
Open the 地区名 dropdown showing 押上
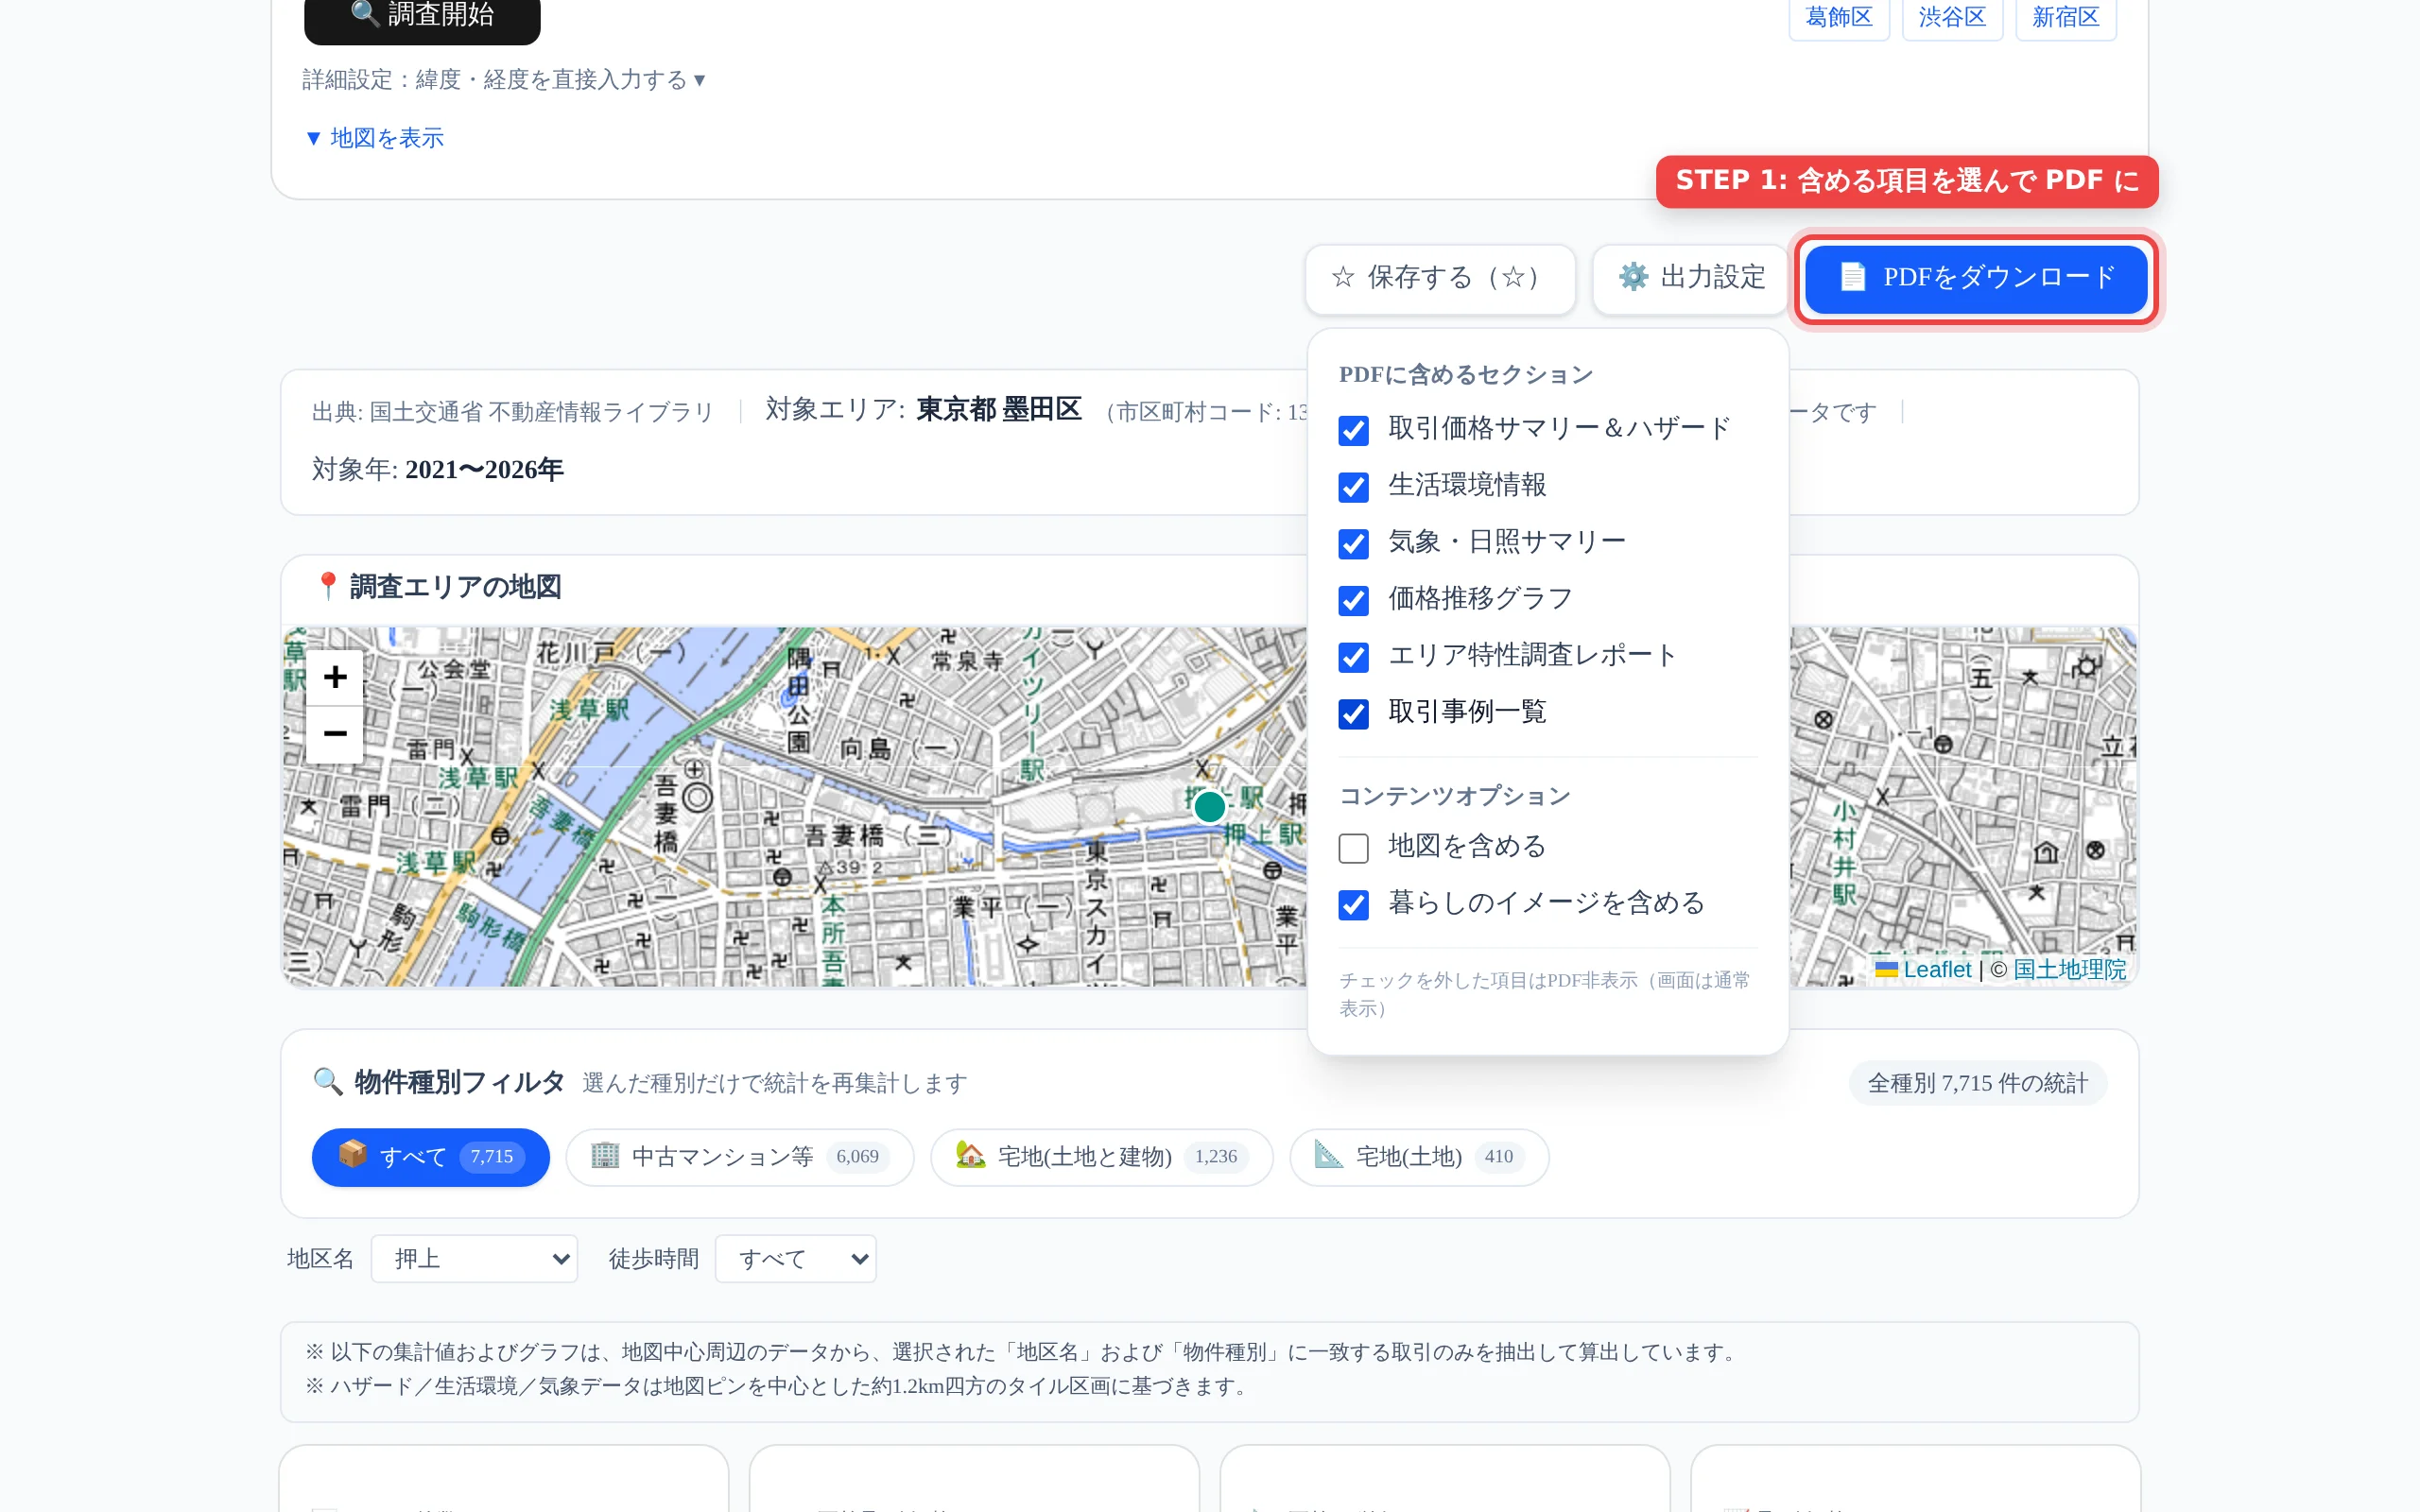(474, 1259)
